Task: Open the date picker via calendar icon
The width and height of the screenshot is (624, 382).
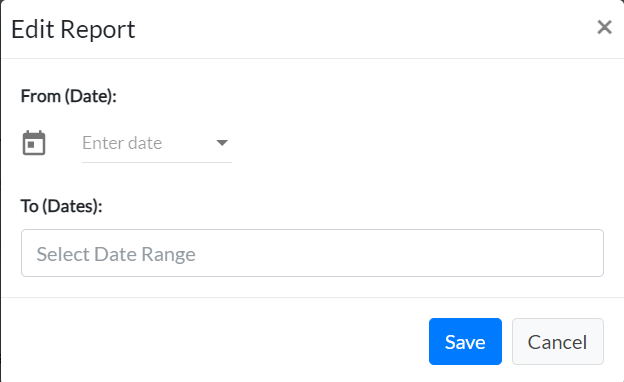Action: (x=34, y=143)
